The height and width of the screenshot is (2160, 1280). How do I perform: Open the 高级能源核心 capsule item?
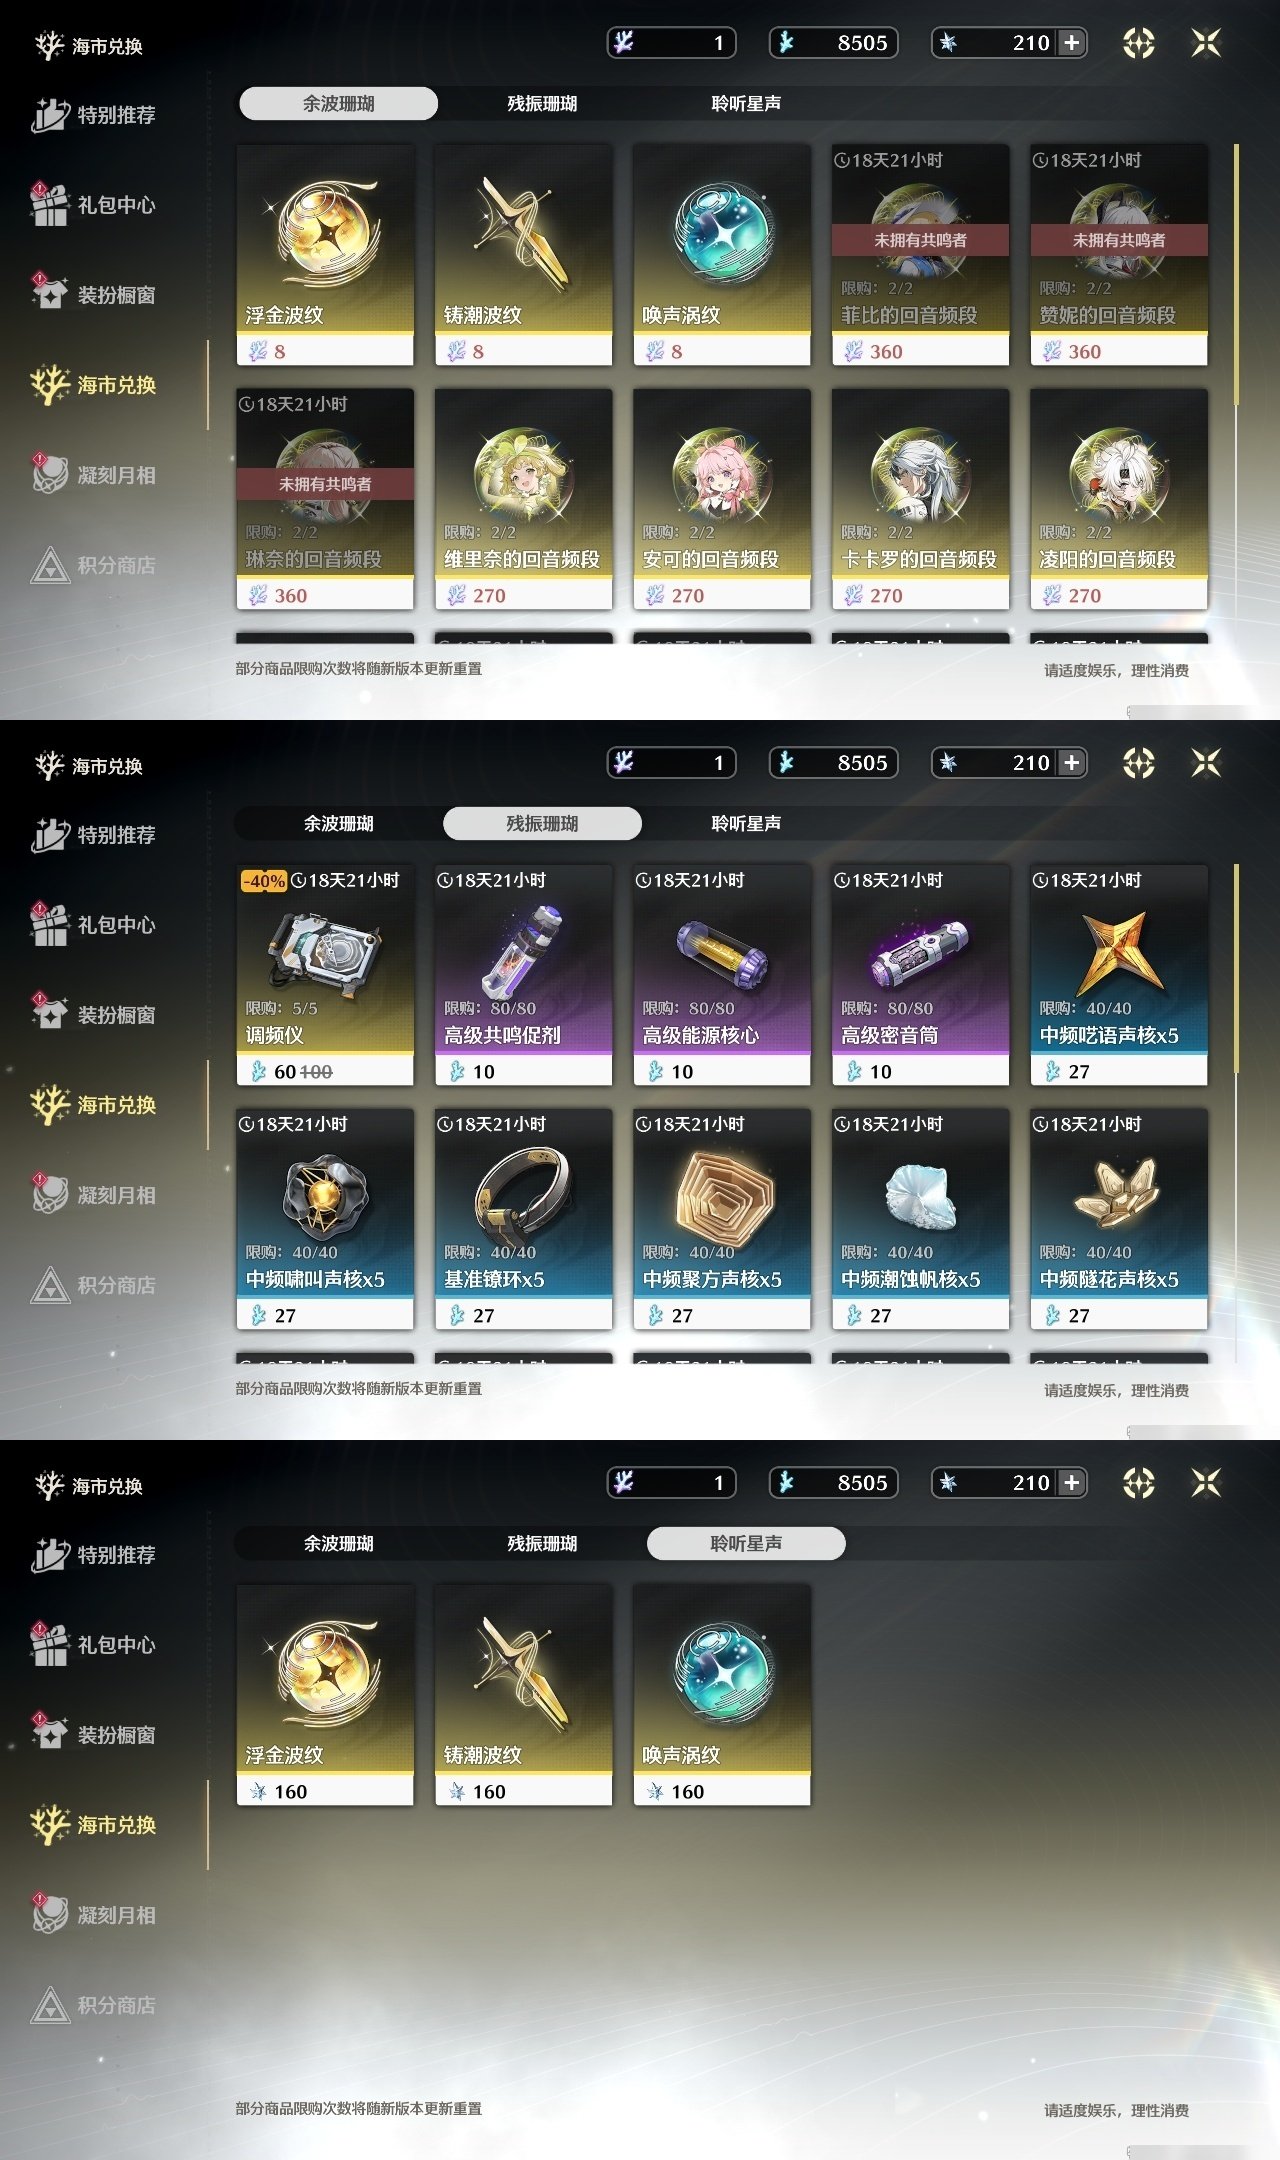click(722, 975)
